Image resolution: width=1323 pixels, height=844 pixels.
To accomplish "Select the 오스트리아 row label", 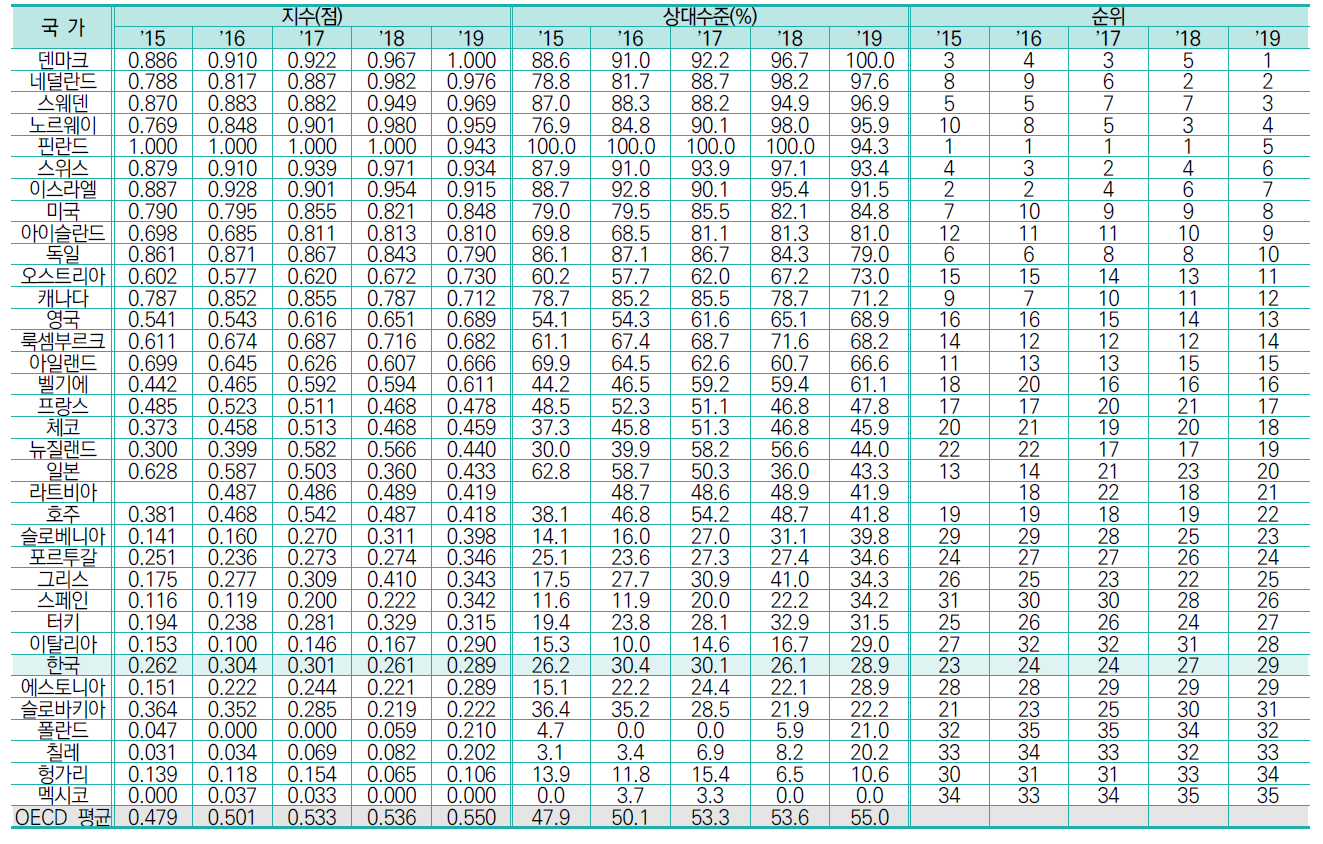I will click(x=62, y=275).
